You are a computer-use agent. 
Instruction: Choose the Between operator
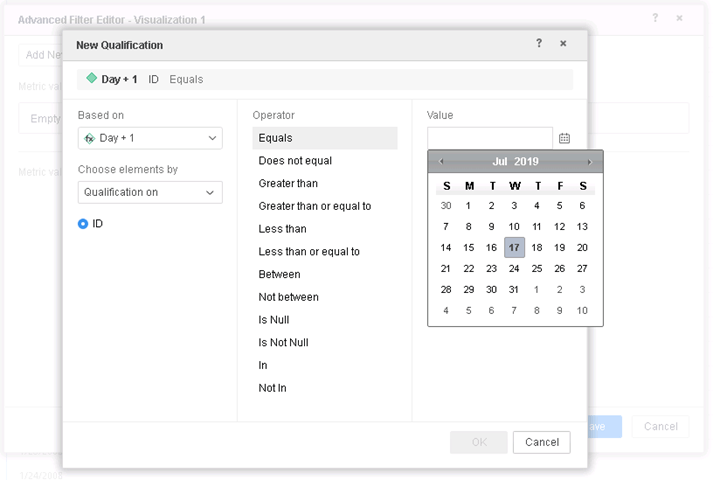(279, 275)
